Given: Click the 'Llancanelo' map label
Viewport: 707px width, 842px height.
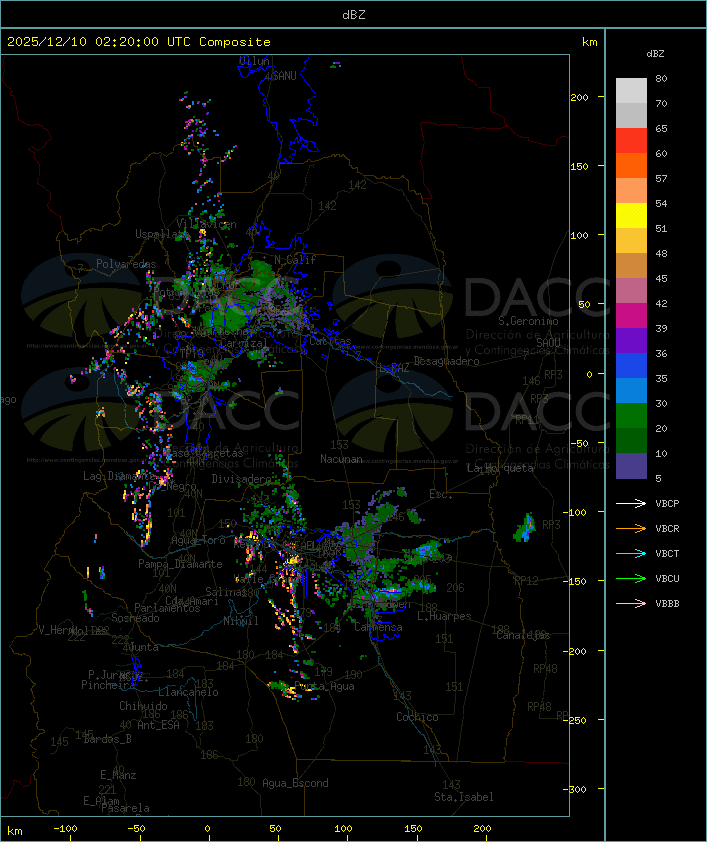Looking at the screenshot, I should (x=188, y=692).
